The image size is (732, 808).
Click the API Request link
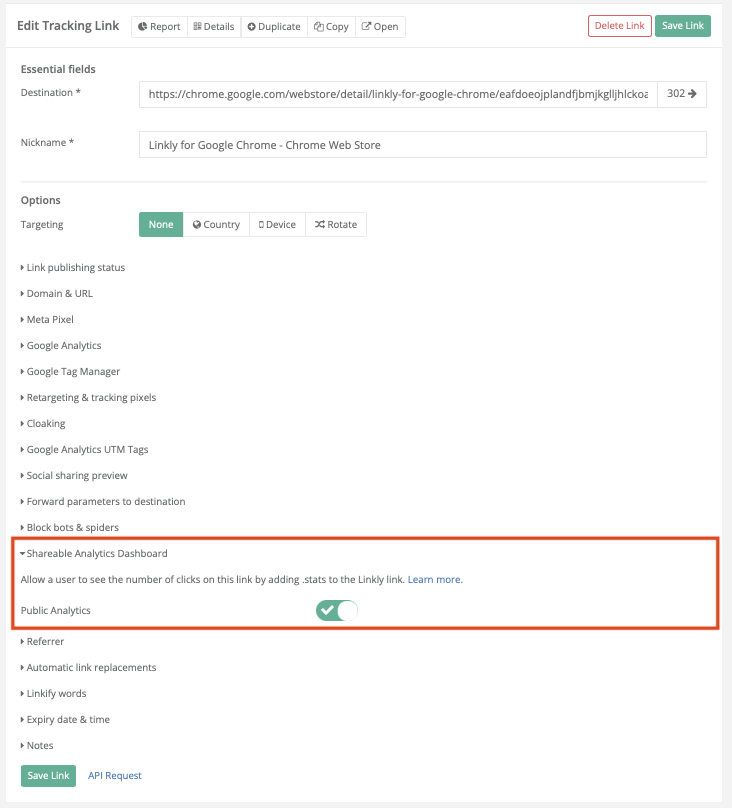click(114, 776)
